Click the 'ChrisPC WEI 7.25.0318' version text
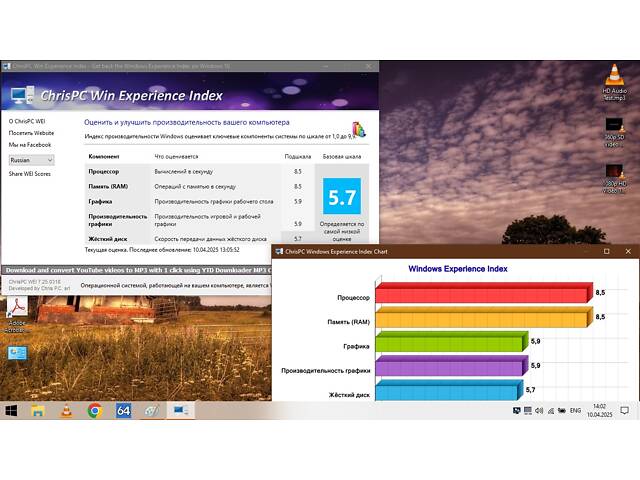The width and height of the screenshot is (640, 480). pyautogui.click(x=34, y=282)
